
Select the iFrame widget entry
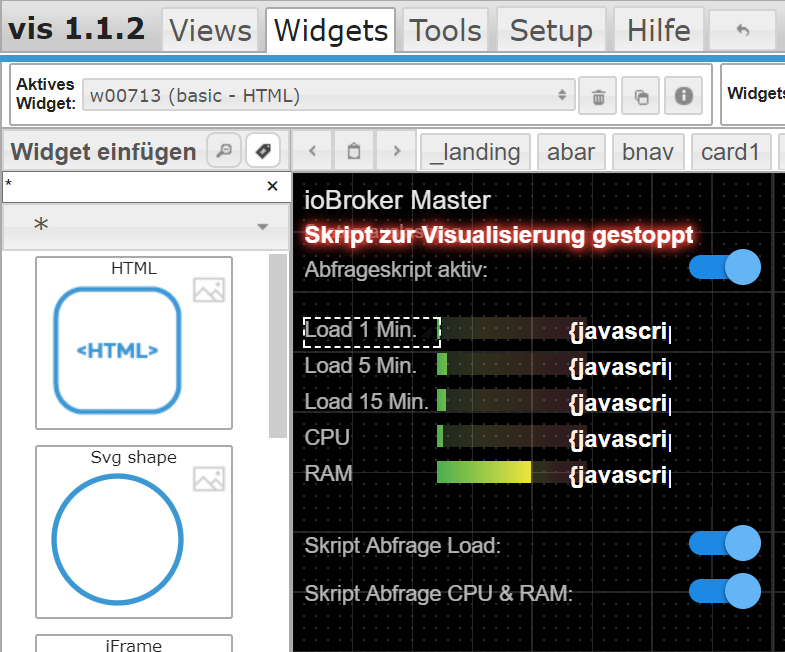[x=134, y=644]
